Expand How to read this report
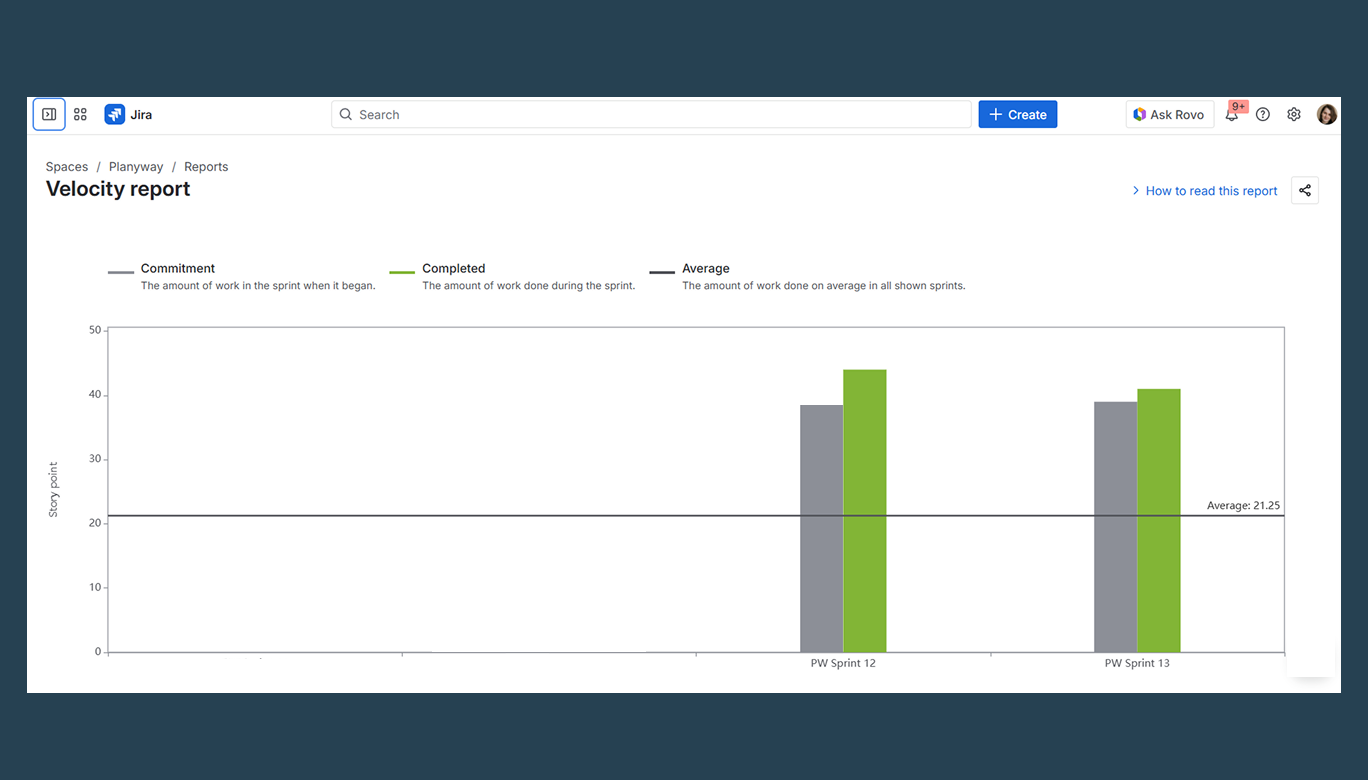Viewport: 1368px width, 780px height. tap(1204, 191)
